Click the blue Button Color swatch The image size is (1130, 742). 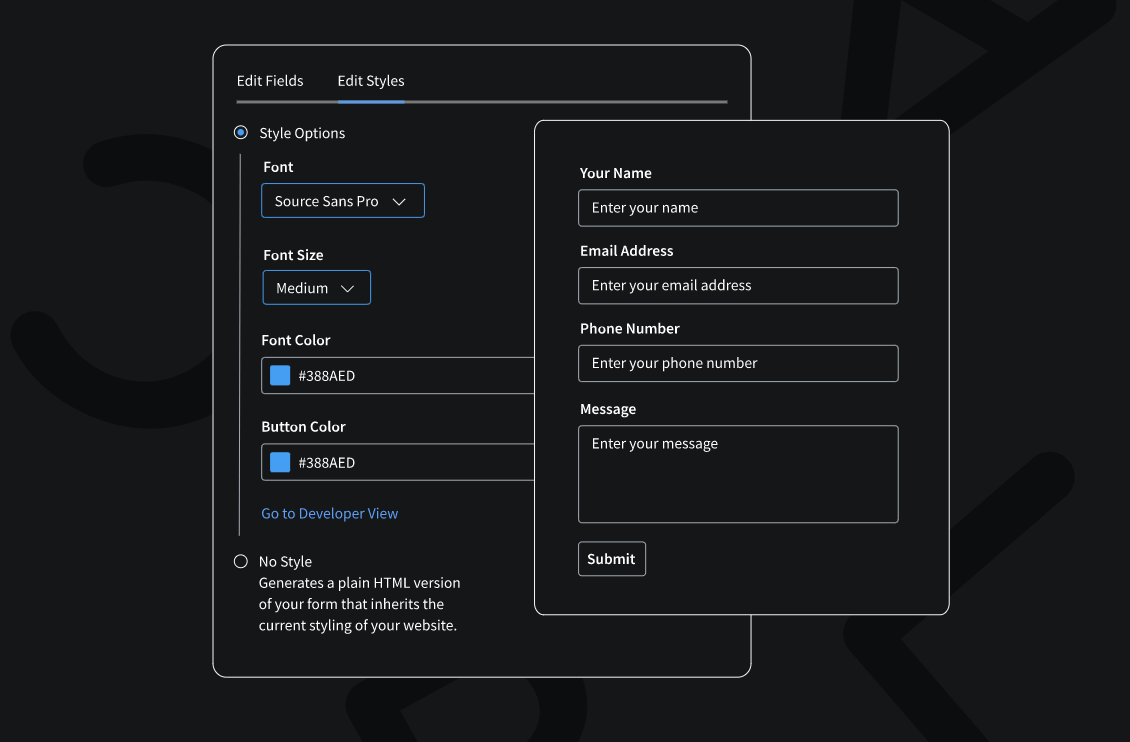pos(280,462)
